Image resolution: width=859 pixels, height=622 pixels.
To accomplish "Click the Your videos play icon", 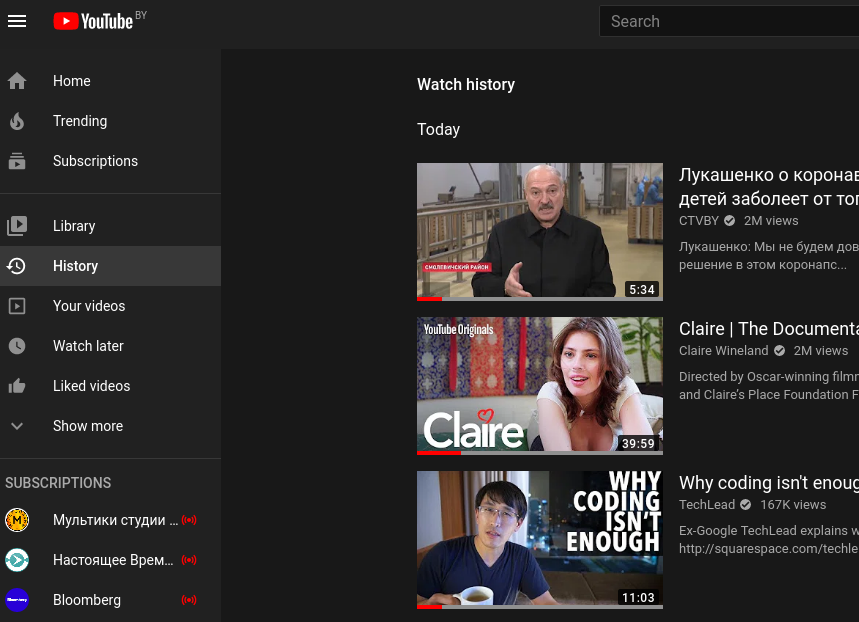I will [17, 306].
